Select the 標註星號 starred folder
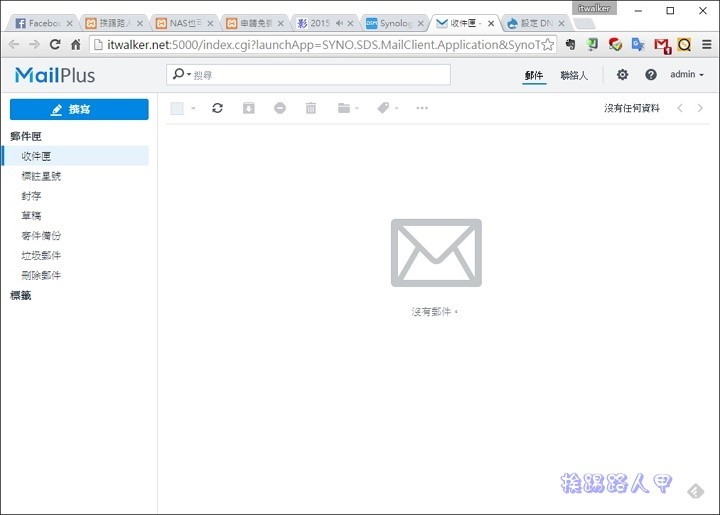The image size is (720, 515). (41, 176)
